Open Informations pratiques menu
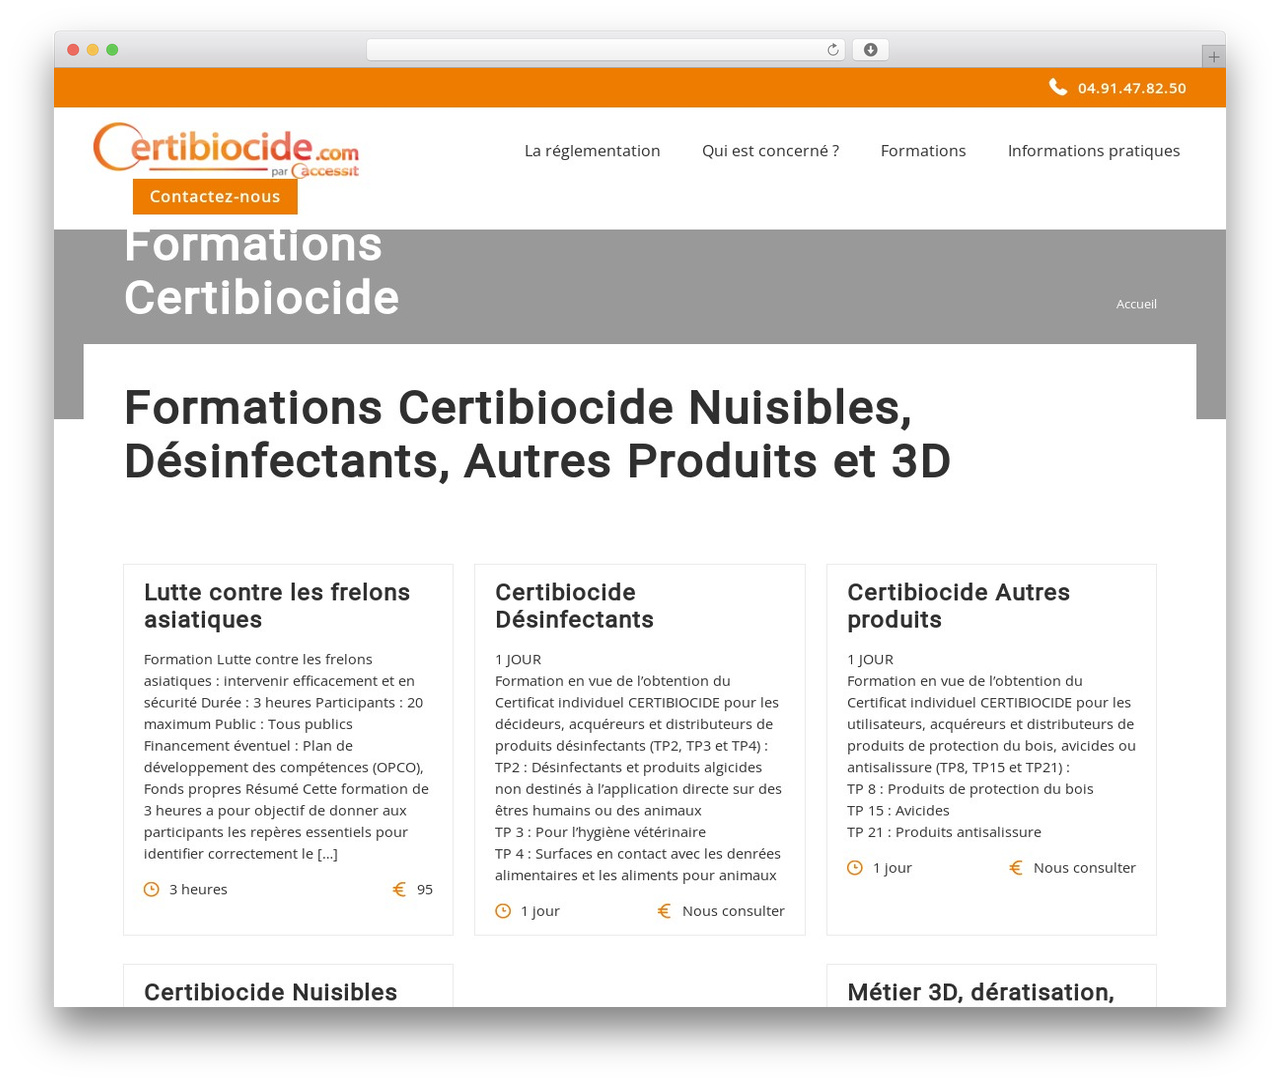The image size is (1280, 1084). pos(1093,151)
